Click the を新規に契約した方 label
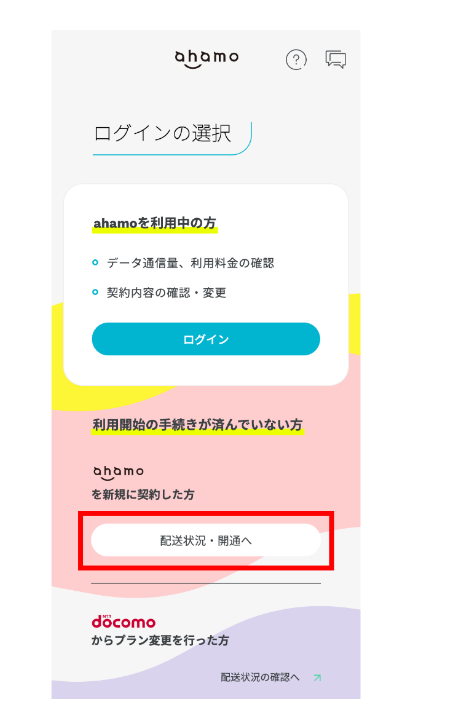 (143, 494)
